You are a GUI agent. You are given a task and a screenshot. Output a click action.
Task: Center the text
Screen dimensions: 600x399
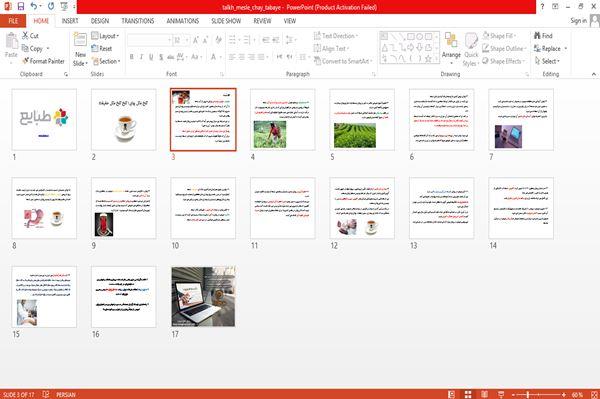pos(241,57)
